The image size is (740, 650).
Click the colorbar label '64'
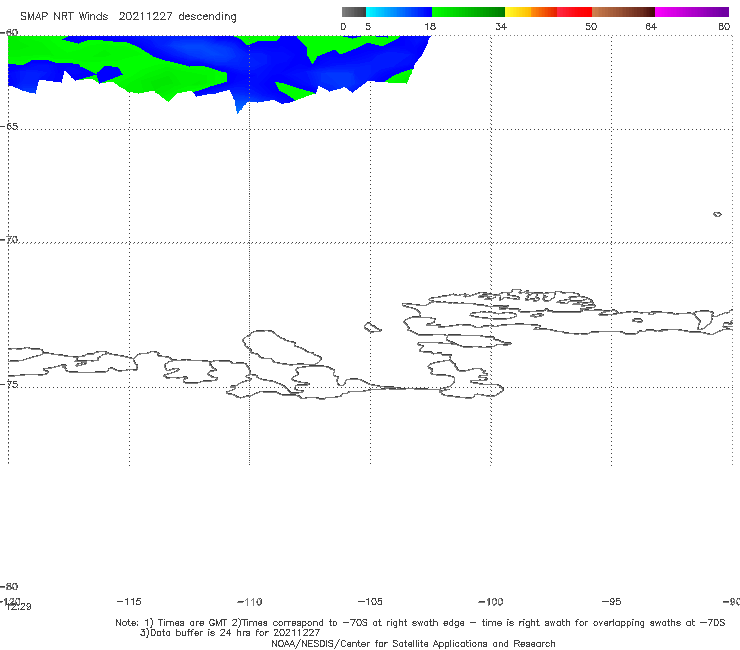[x=651, y=26]
